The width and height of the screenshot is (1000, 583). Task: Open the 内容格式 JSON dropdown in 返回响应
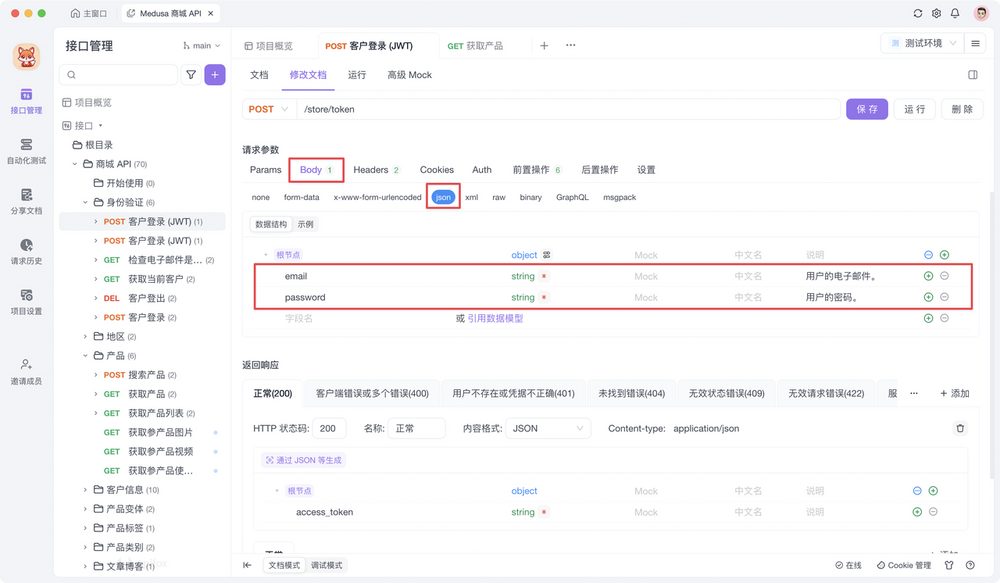pos(547,428)
